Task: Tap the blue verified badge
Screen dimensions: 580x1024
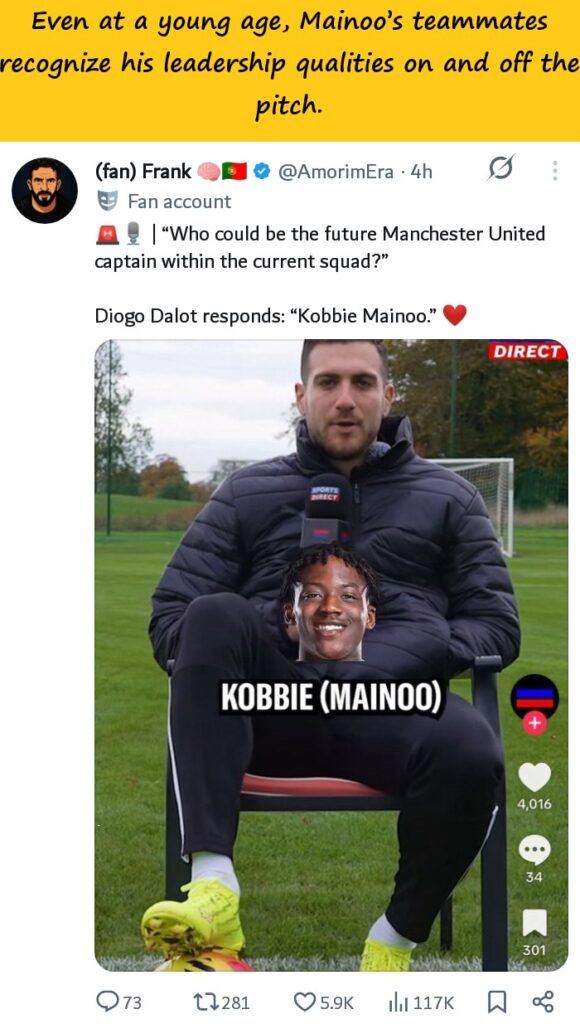Action: click(262, 171)
